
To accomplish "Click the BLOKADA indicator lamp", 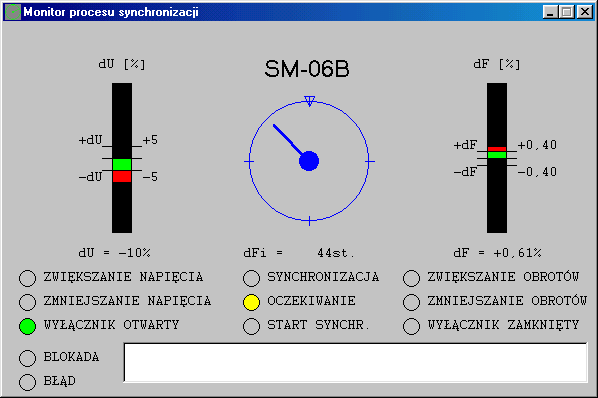I will 27,358.
